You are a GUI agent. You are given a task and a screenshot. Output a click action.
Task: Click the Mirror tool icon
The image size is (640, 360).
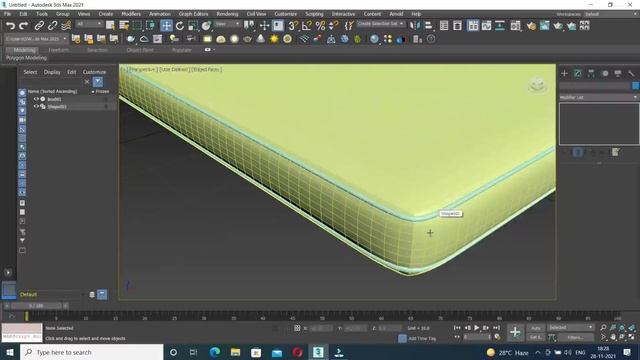coord(414,26)
